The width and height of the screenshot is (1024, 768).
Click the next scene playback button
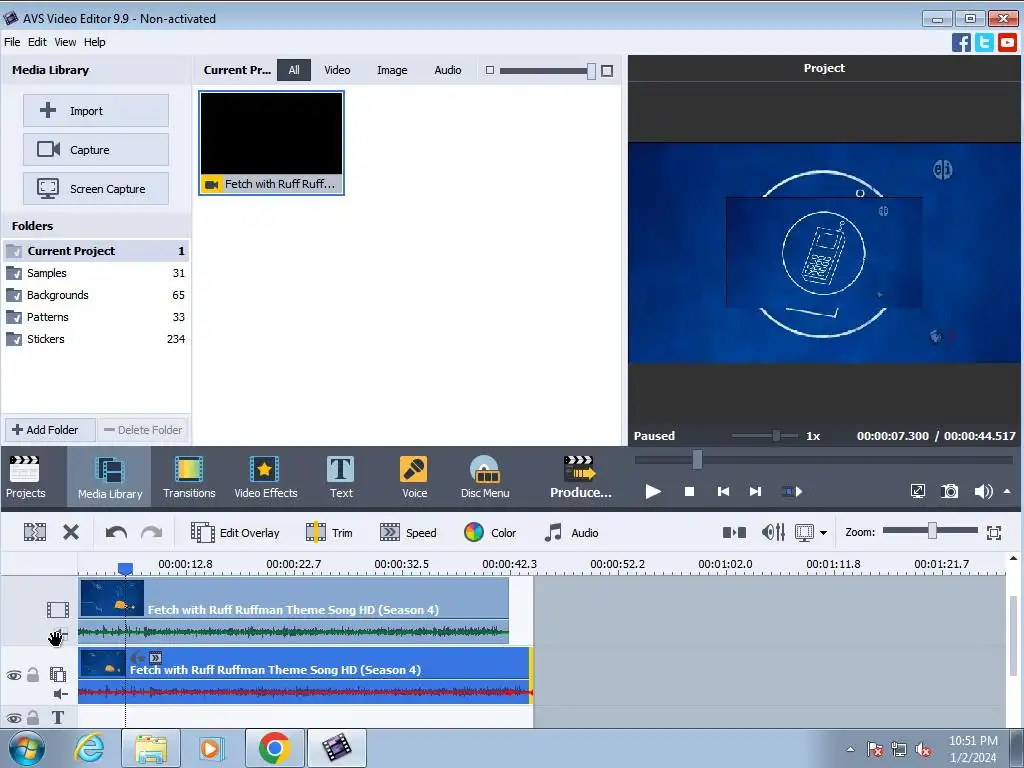[x=792, y=491]
